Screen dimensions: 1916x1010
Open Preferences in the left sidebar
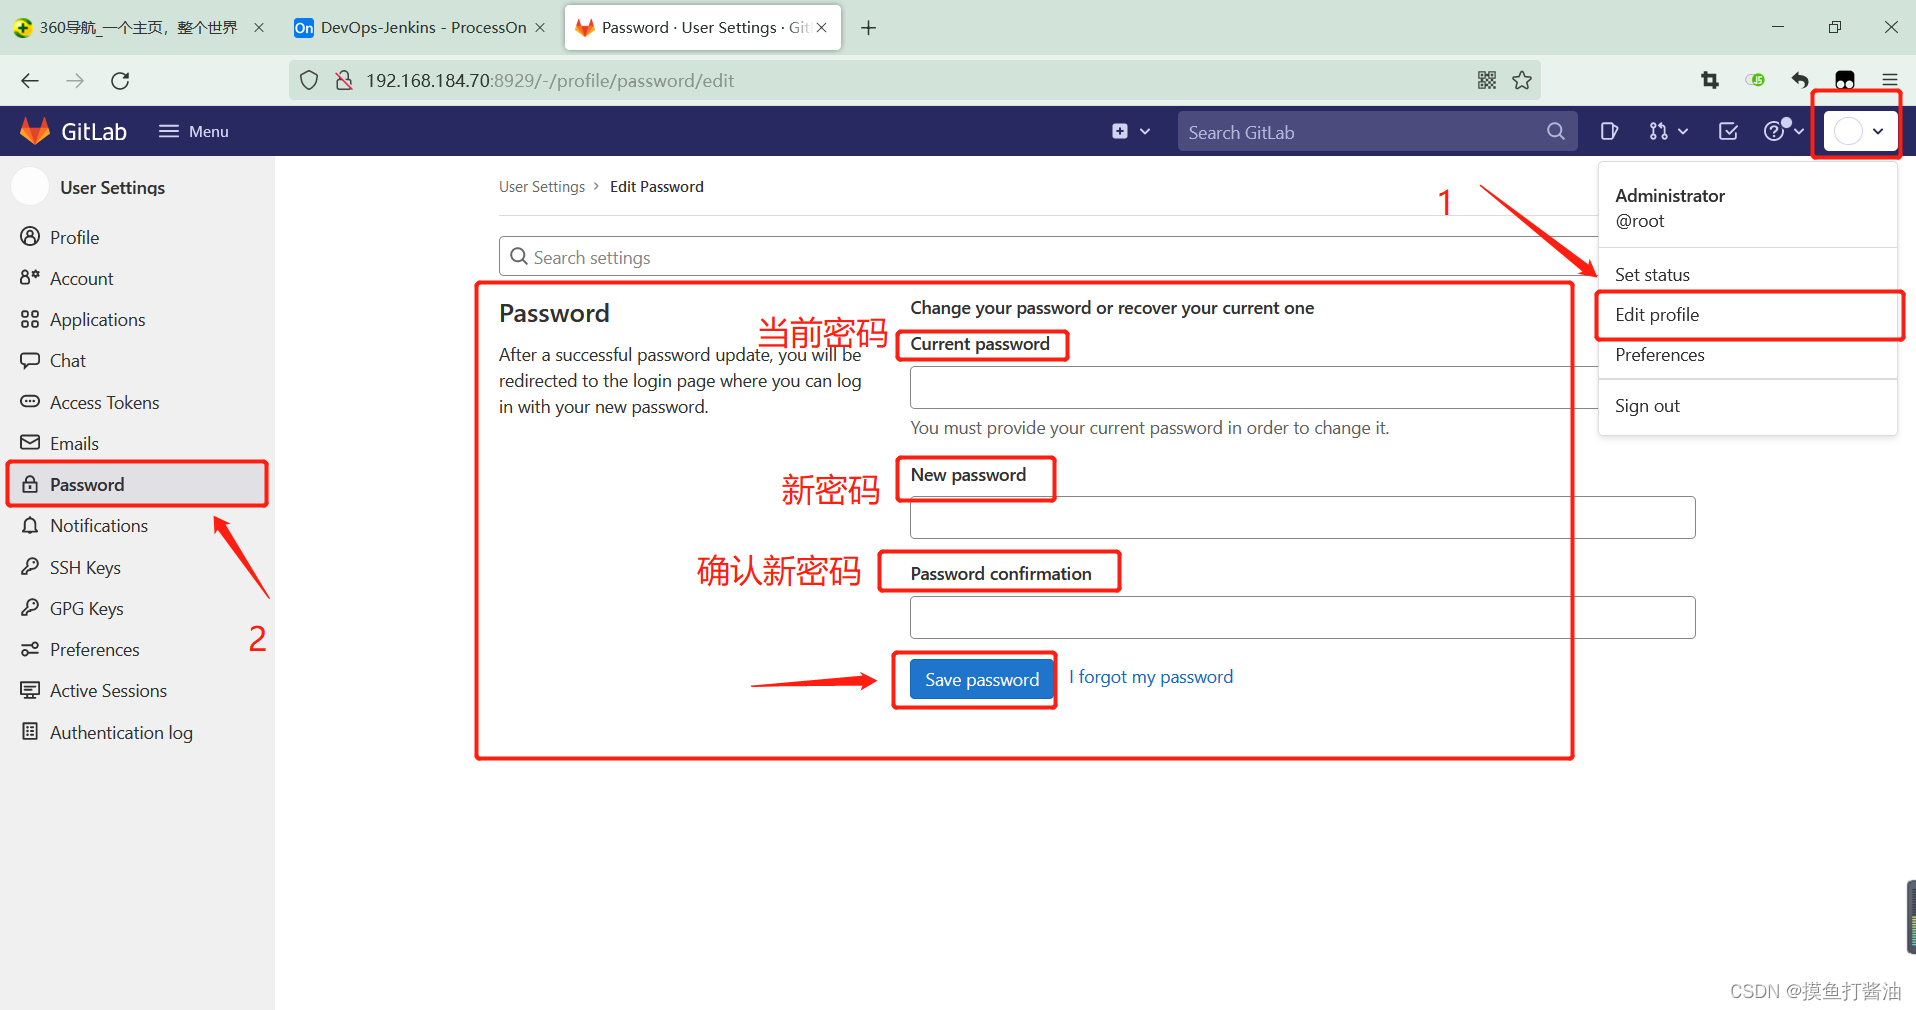click(x=137, y=649)
